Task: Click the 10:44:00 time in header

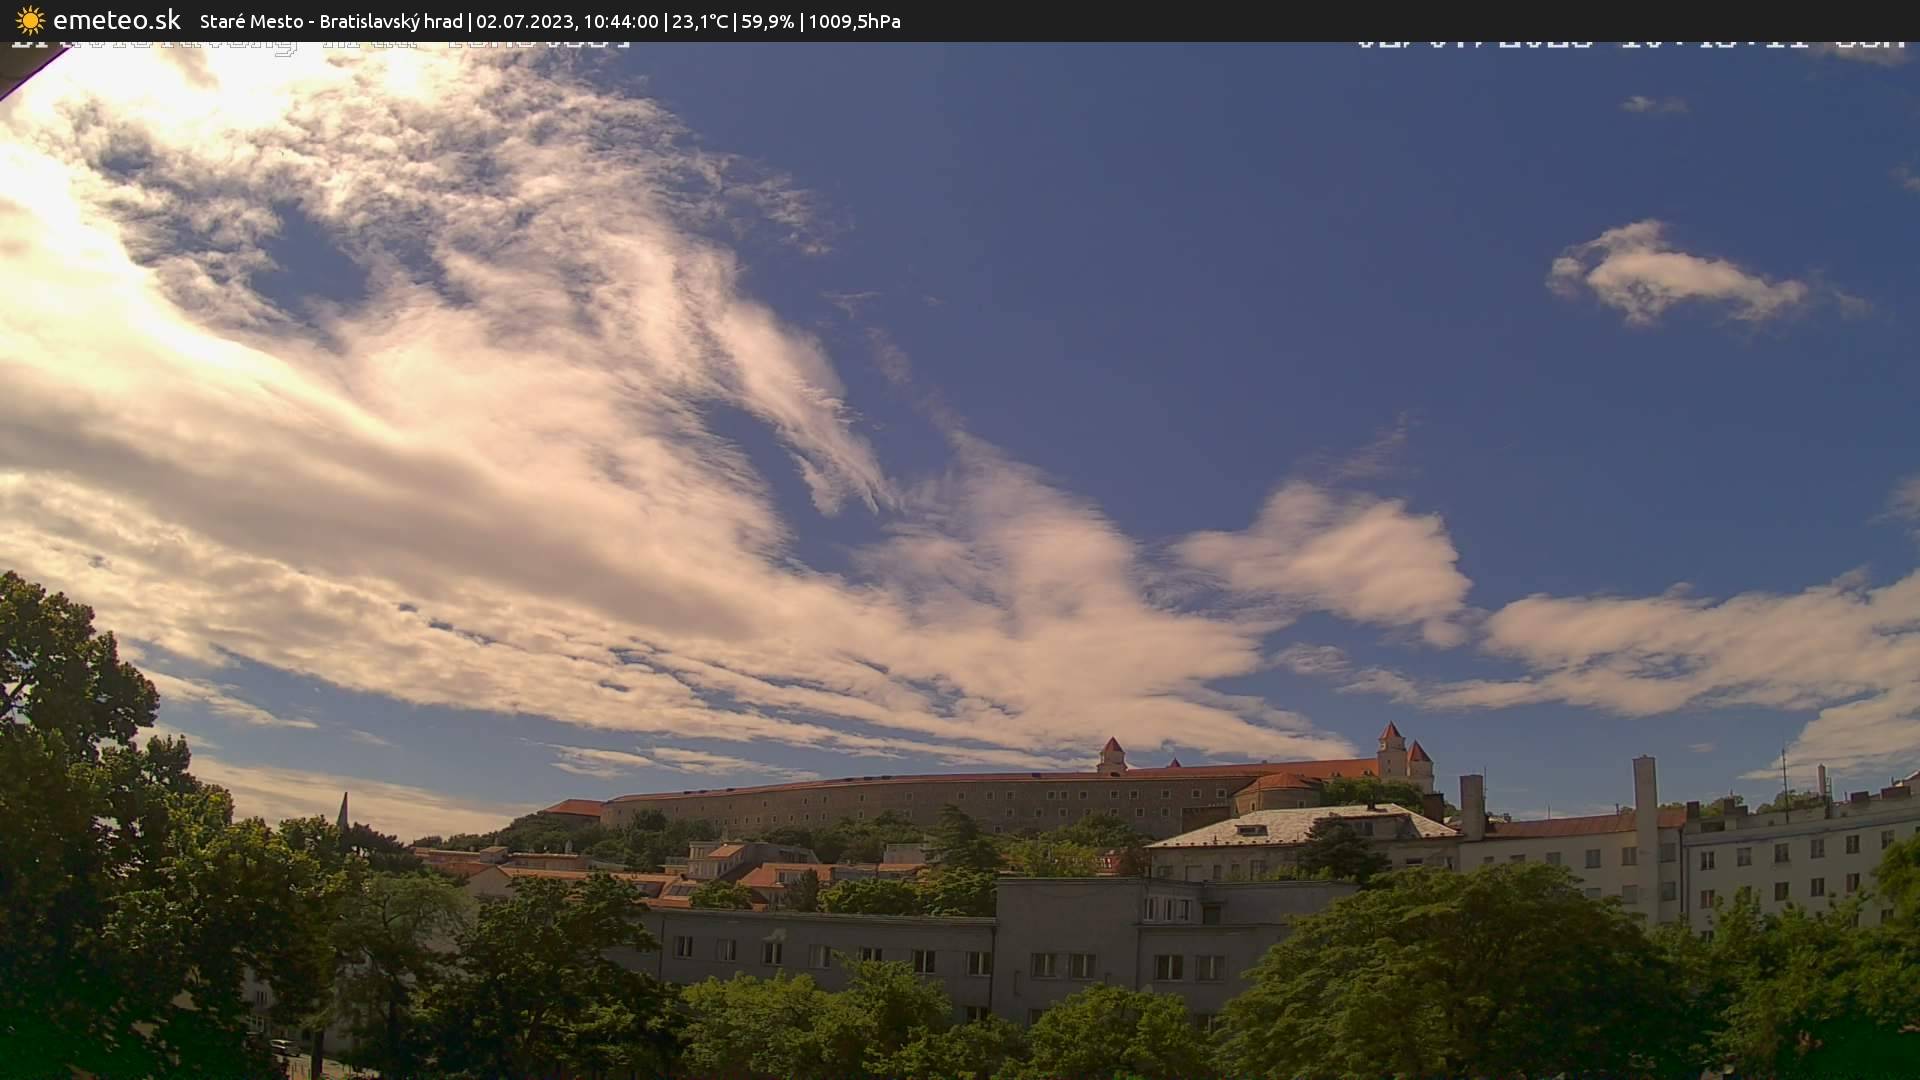Action: tap(621, 21)
